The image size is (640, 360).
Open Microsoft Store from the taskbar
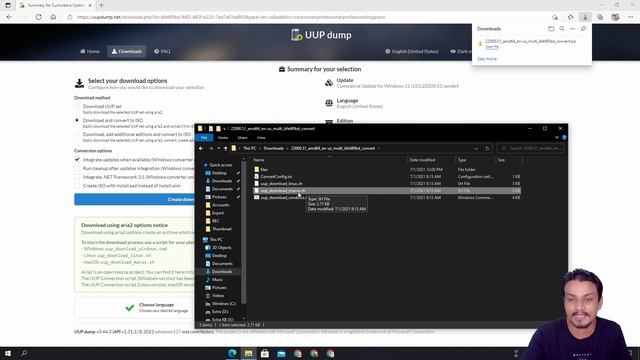tap(265, 353)
